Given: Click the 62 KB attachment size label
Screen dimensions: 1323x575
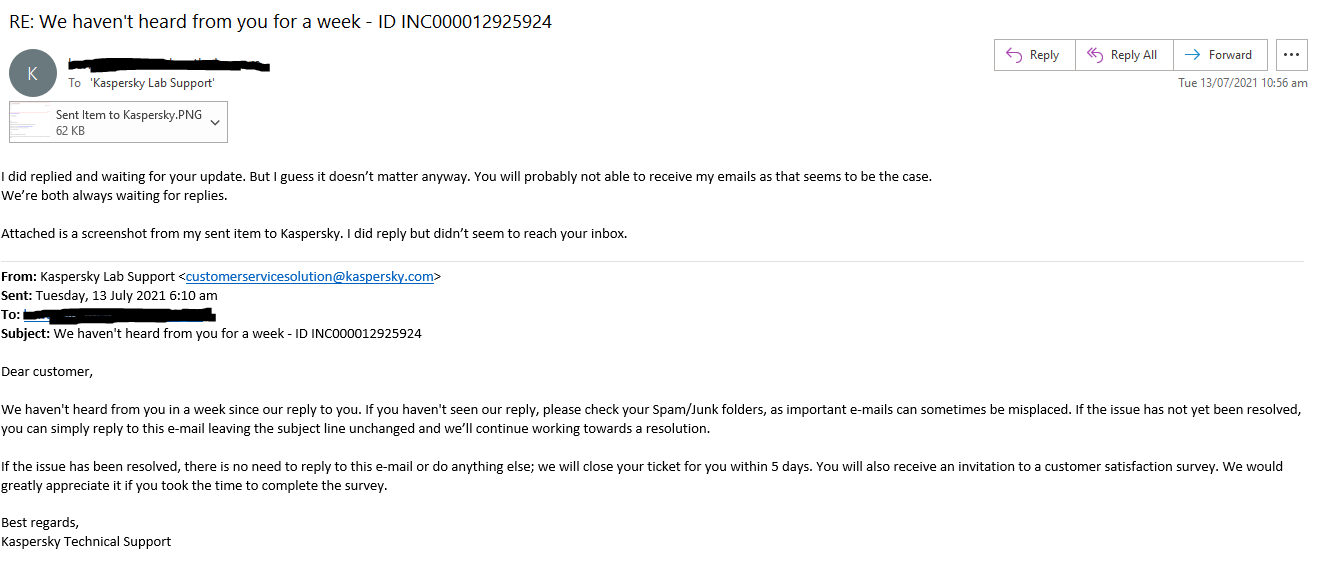Looking at the screenshot, I should [70, 131].
